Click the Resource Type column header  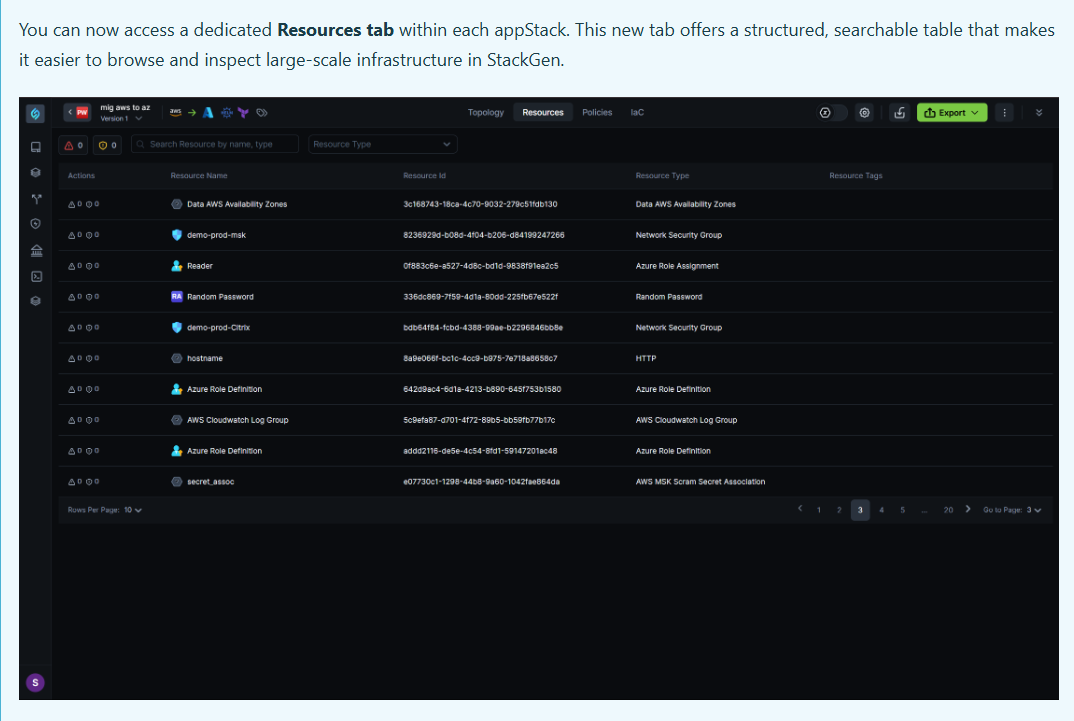pyautogui.click(x=662, y=176)
